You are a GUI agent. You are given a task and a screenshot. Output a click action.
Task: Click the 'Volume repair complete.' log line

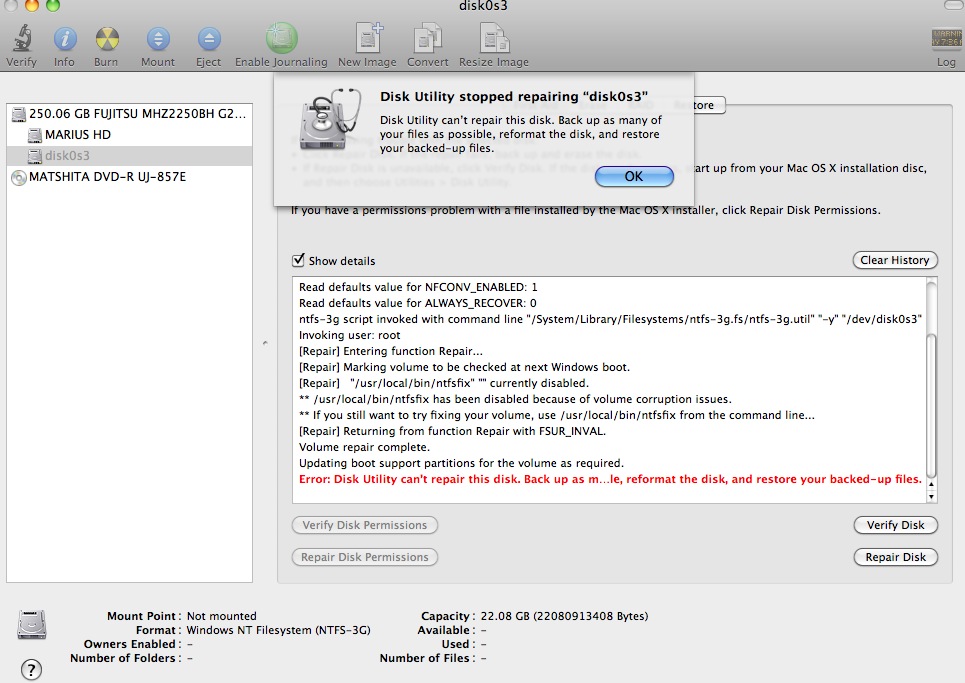tap(364, 447)
